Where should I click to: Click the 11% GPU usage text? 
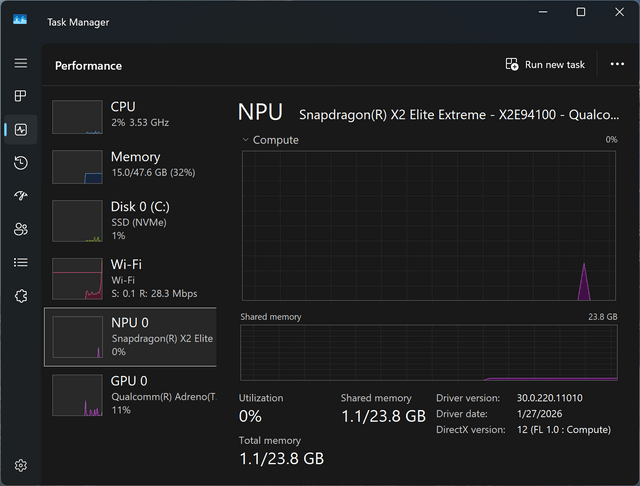[121, 410]
